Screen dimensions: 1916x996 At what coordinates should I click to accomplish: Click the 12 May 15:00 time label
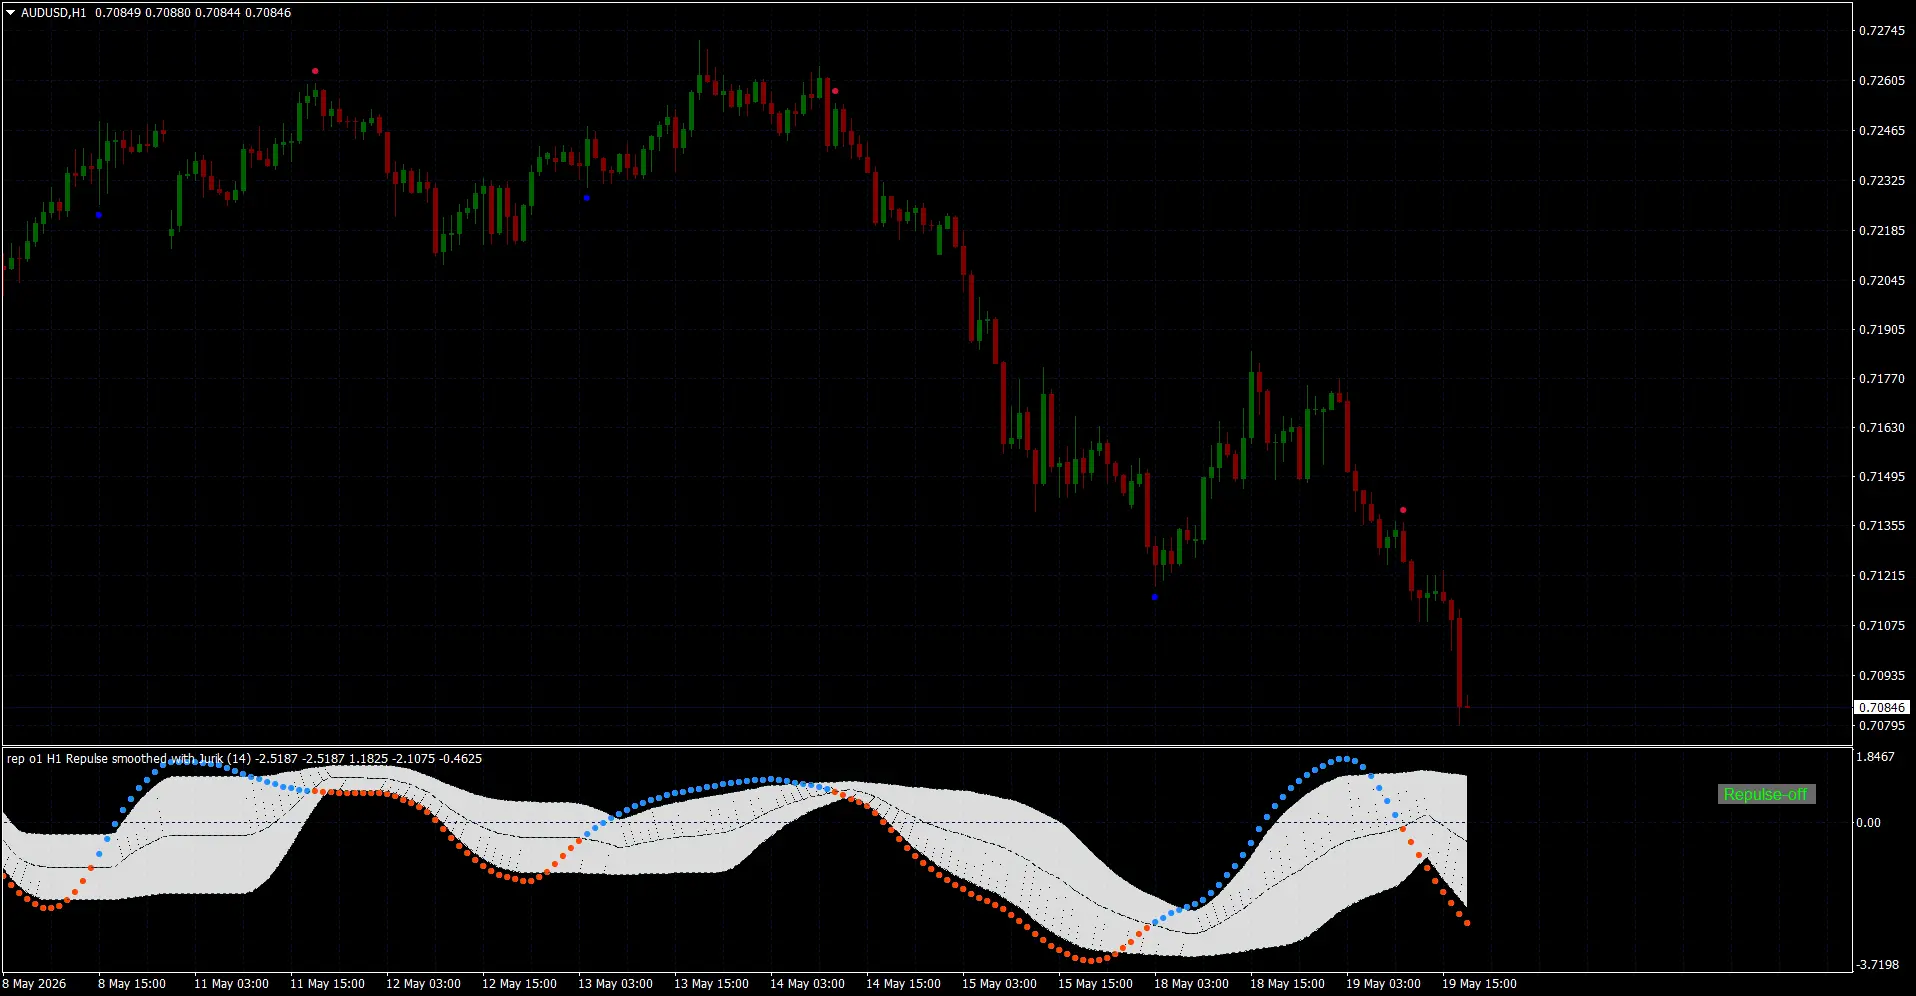(x=519, y=984)
